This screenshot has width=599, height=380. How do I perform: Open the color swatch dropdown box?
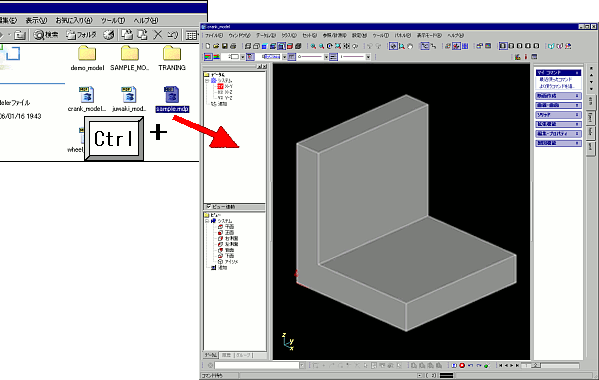click(x=233, y=57)
